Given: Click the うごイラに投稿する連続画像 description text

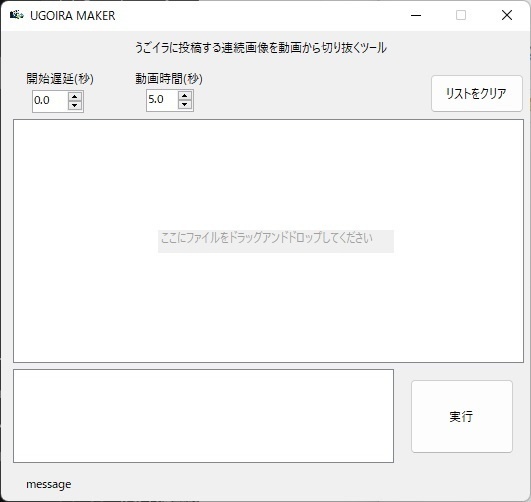Looking at the screenshot, I should (261, 48).
